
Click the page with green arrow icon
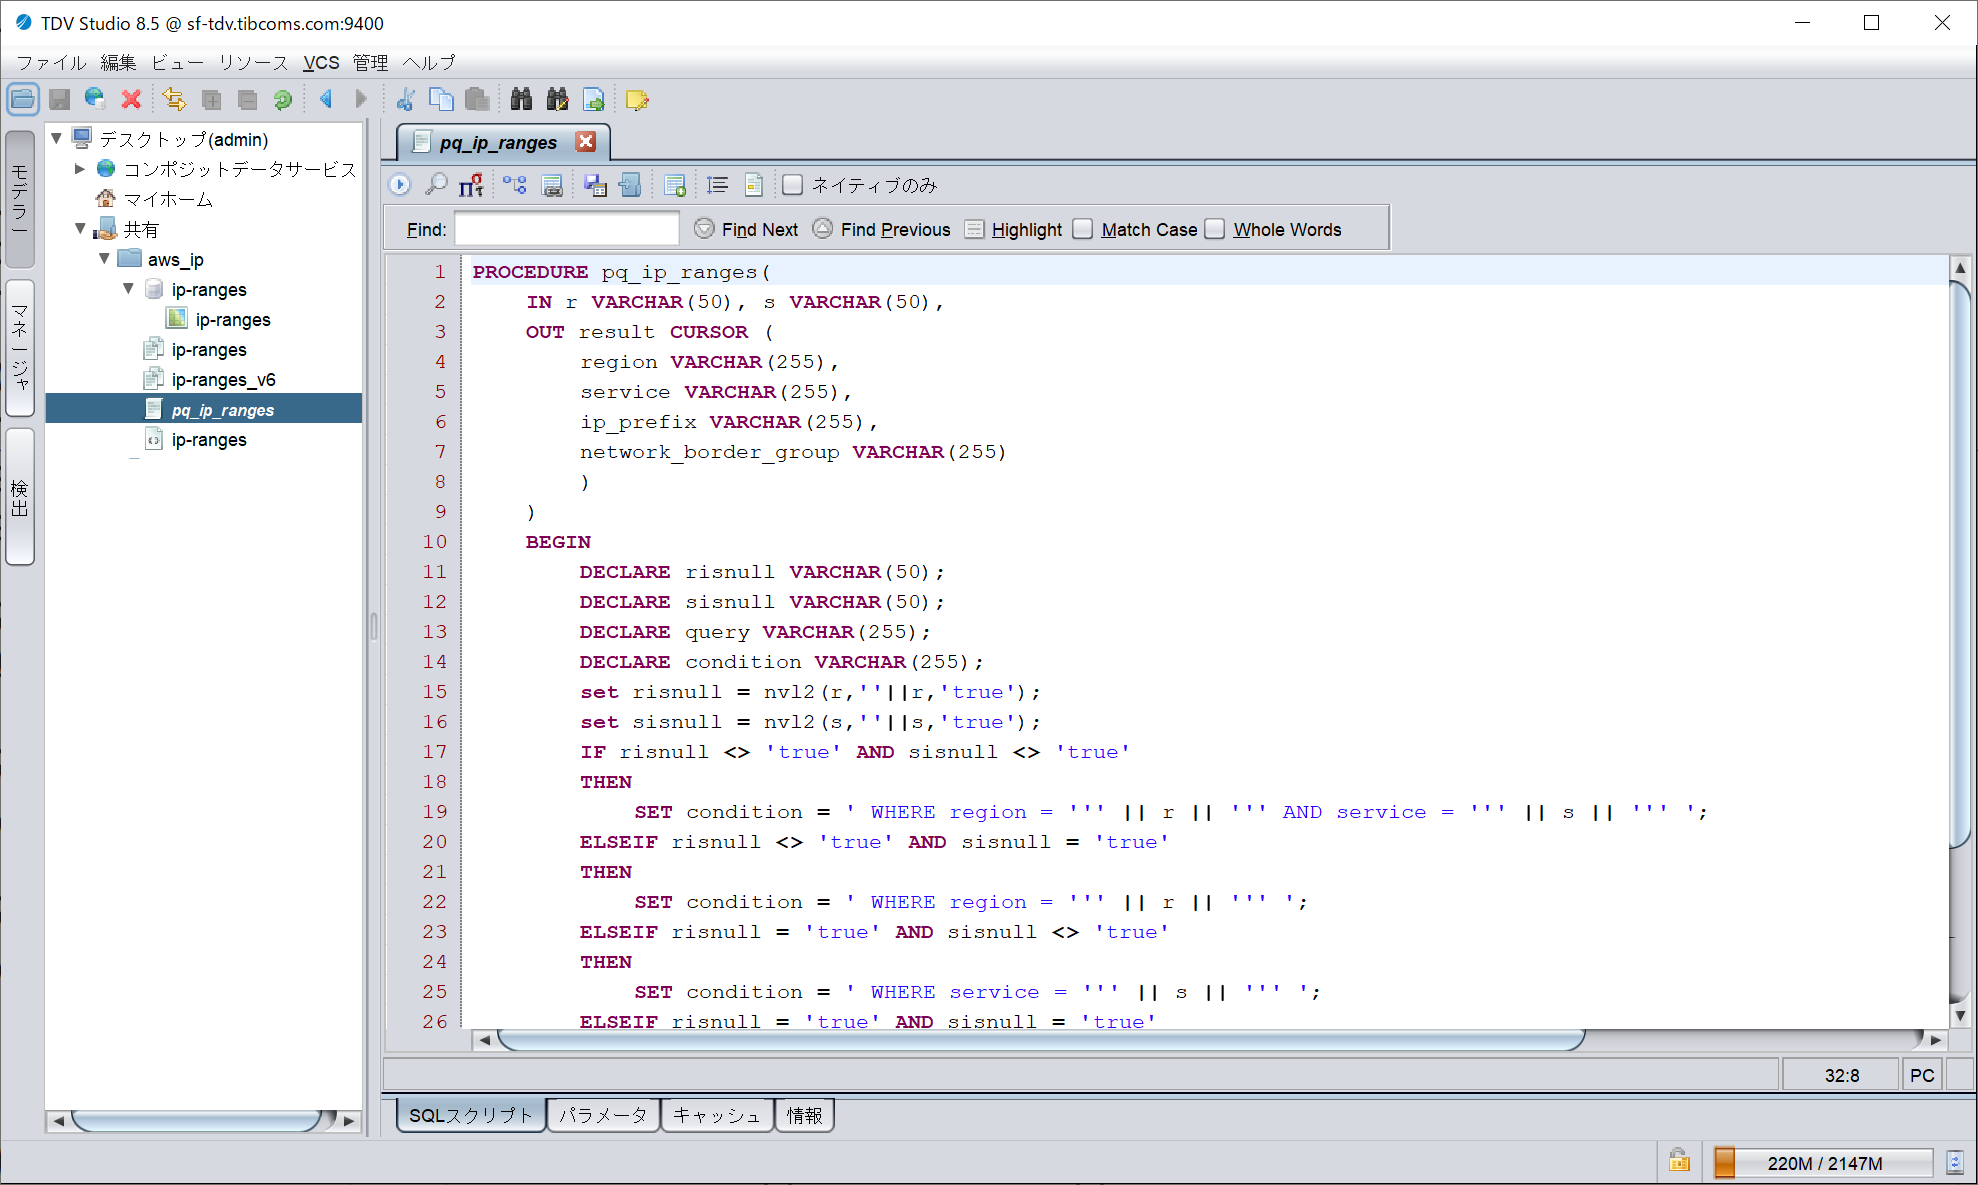pos(594,99)
